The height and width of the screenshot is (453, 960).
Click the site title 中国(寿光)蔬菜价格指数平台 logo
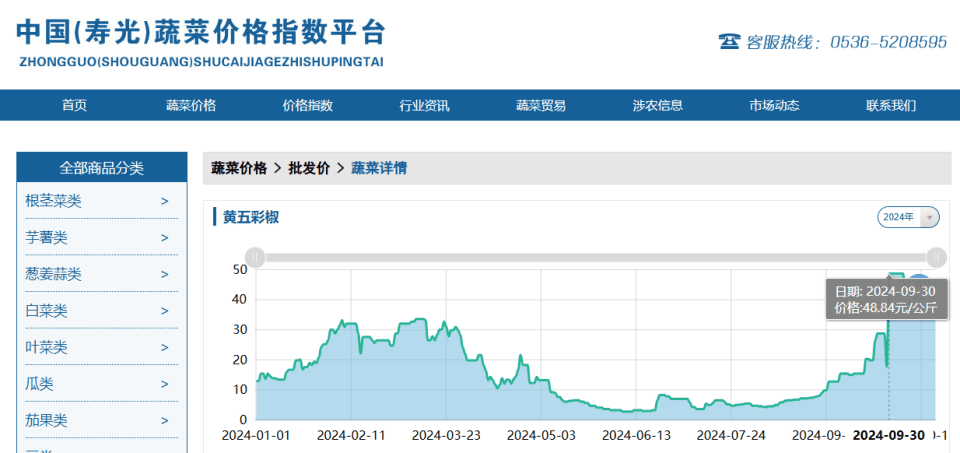click(201, 43)
